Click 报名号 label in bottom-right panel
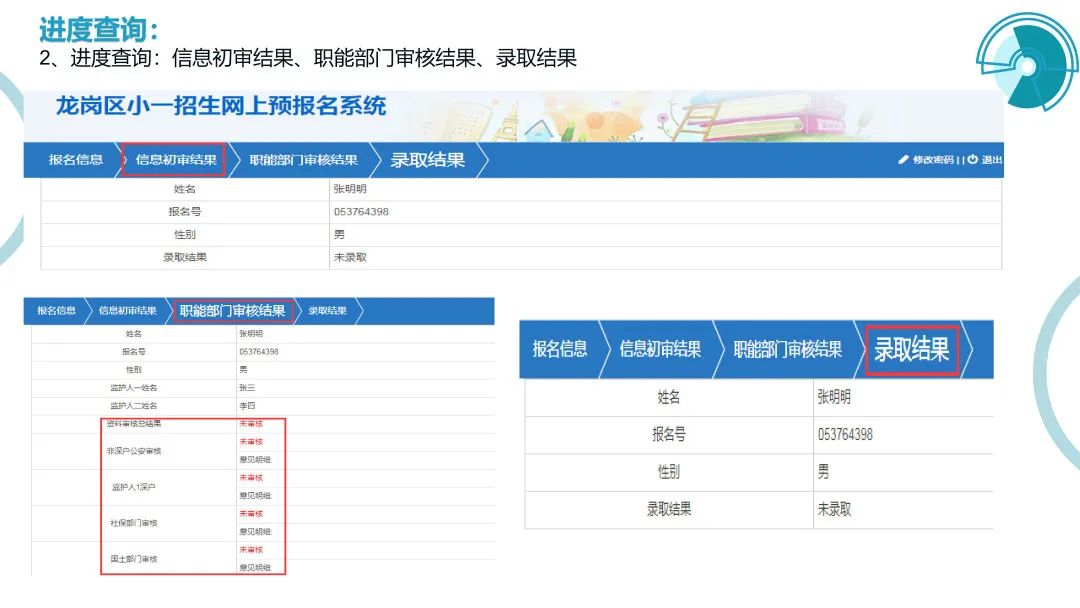The width and height of the screenshot is (1080, 608). [668, 434]
